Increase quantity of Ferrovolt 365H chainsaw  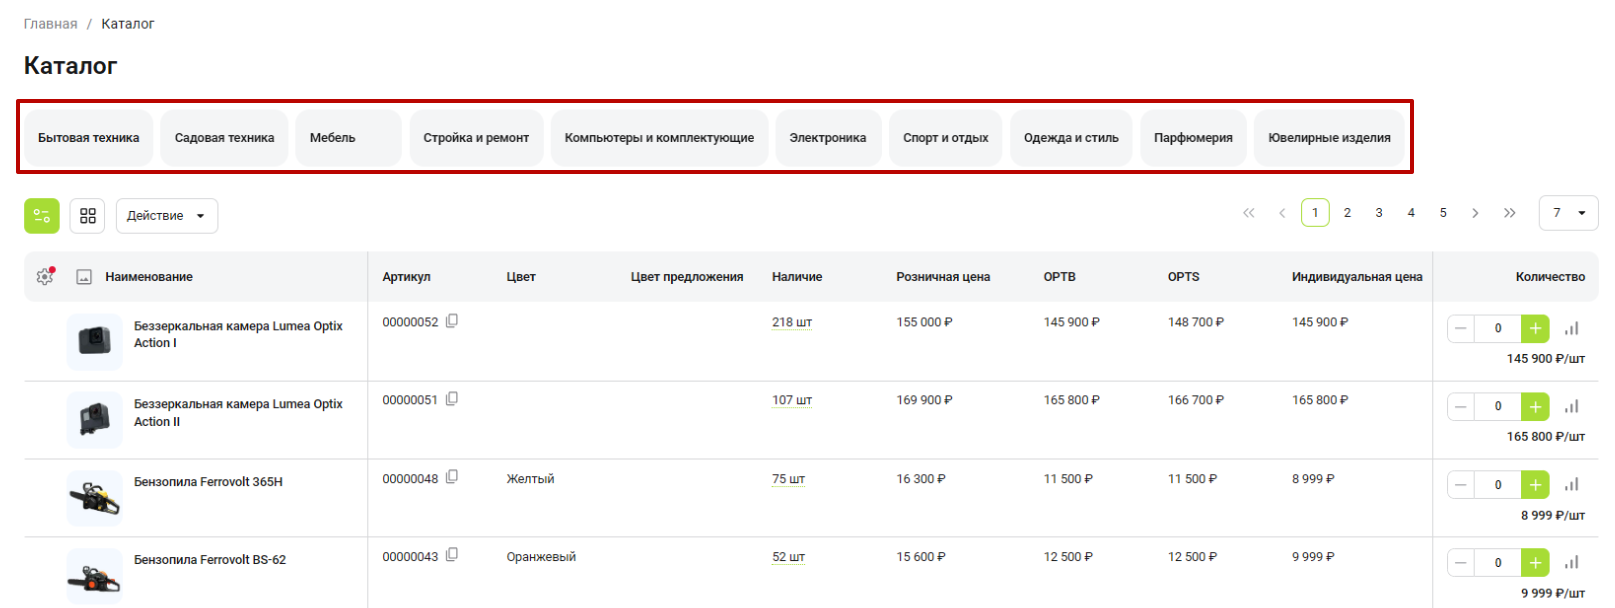pyautogui.click(x=1535, y=485)
